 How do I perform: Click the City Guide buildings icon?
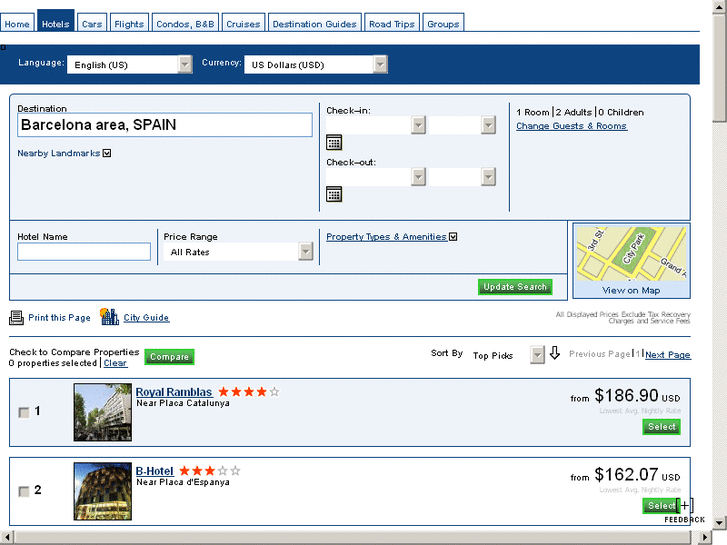109,317
